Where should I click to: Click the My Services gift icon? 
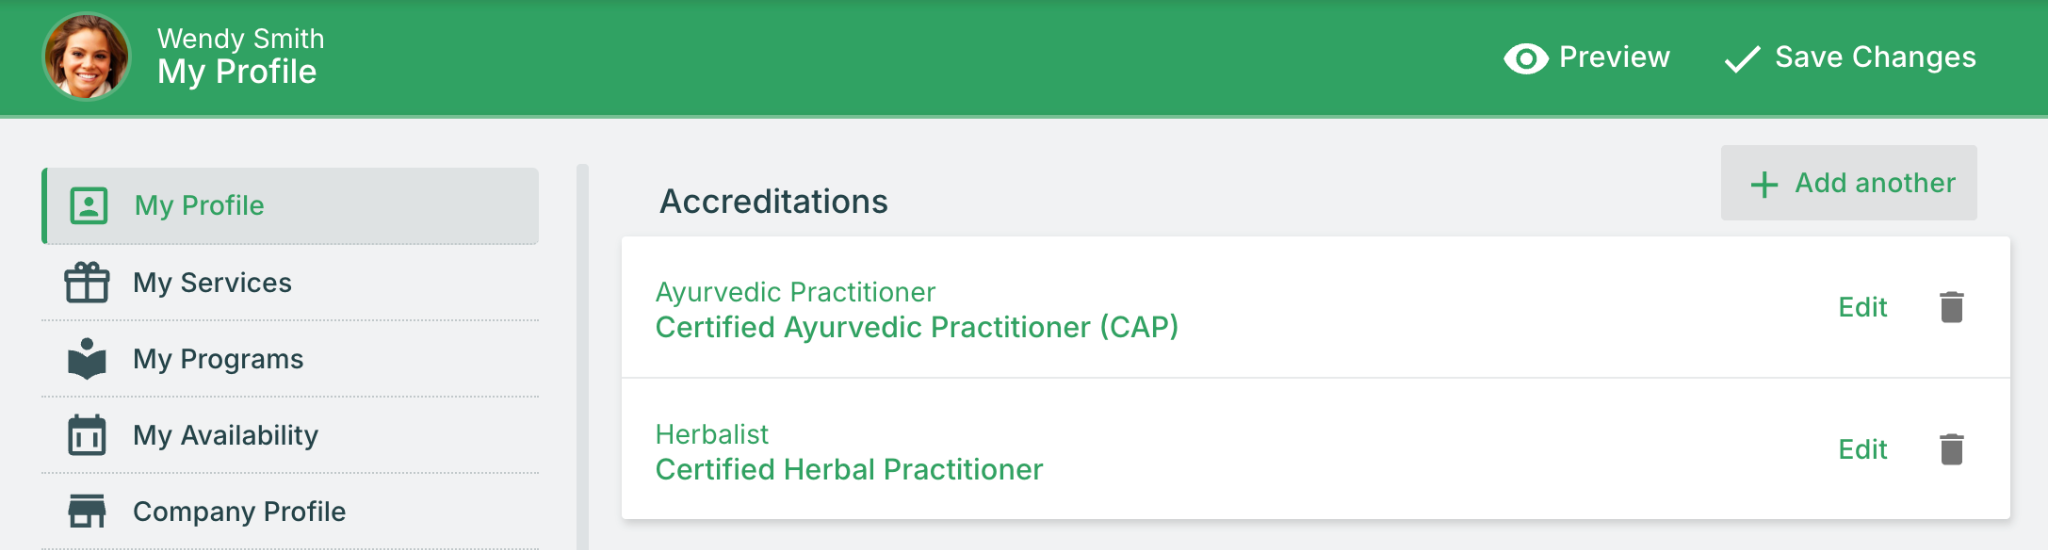point(87,283)
